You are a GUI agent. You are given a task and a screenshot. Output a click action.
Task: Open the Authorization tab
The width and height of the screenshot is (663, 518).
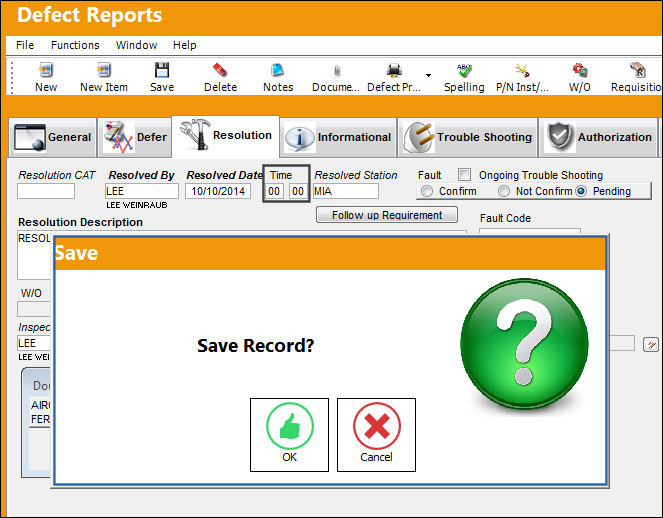pyautogui.click(x=598, y=137)
